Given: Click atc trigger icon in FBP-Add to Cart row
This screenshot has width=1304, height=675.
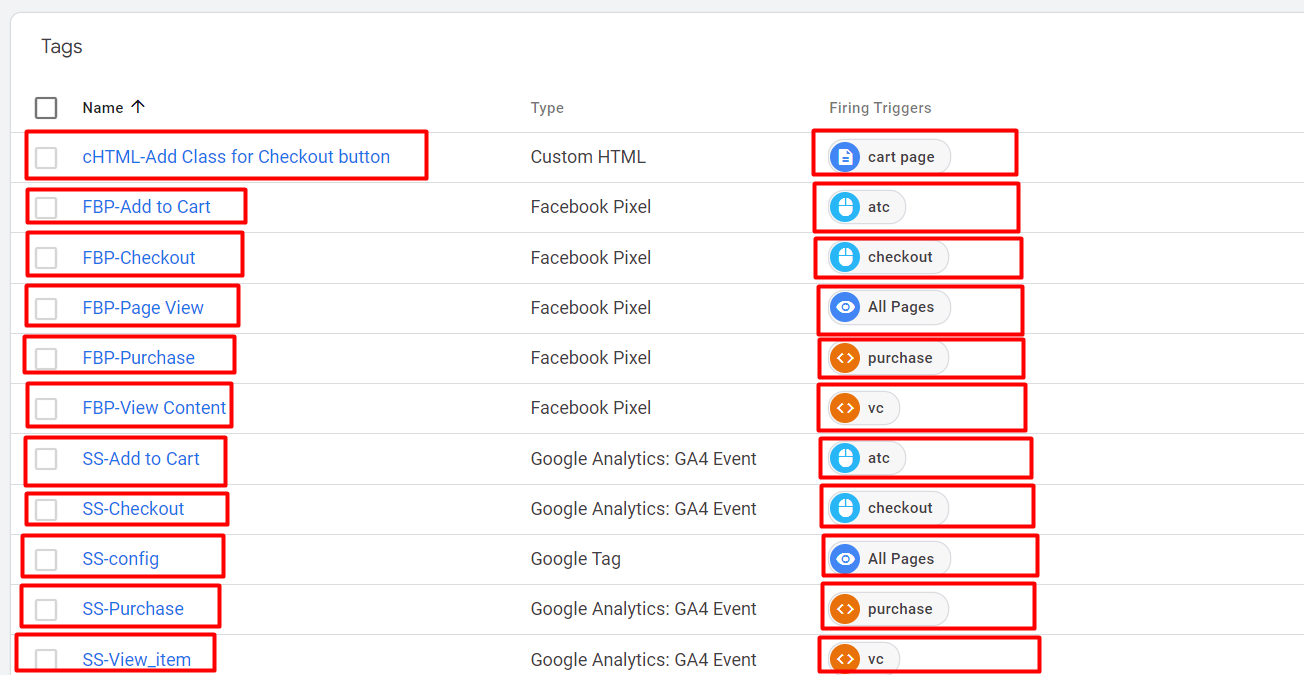Looking at the screenshot, I should click(x=845, y=207).
